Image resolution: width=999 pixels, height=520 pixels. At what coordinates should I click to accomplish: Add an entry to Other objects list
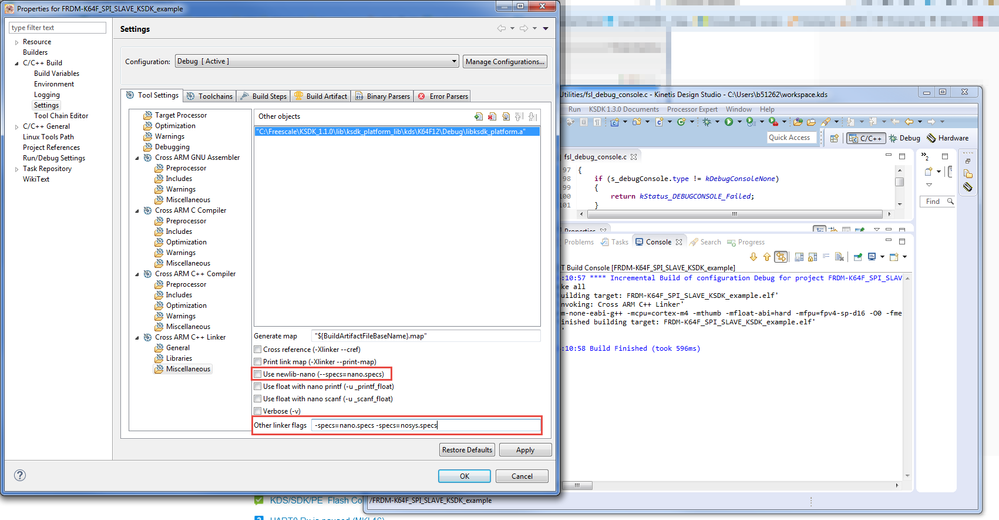tap(478, 117)
